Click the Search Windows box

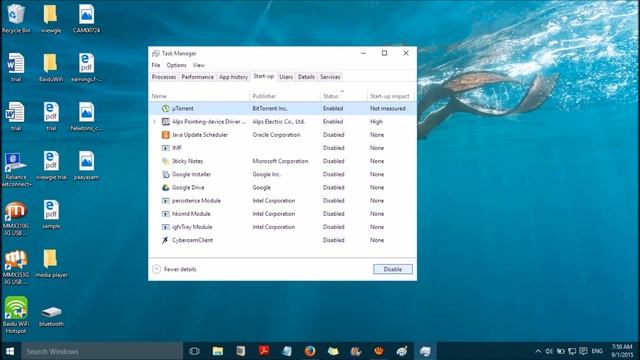tap(102, 351)
